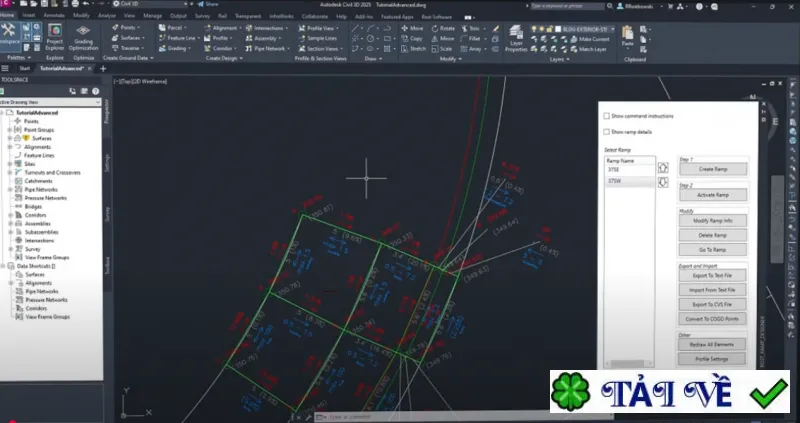Switch to the Start document tab

(24, 68)
